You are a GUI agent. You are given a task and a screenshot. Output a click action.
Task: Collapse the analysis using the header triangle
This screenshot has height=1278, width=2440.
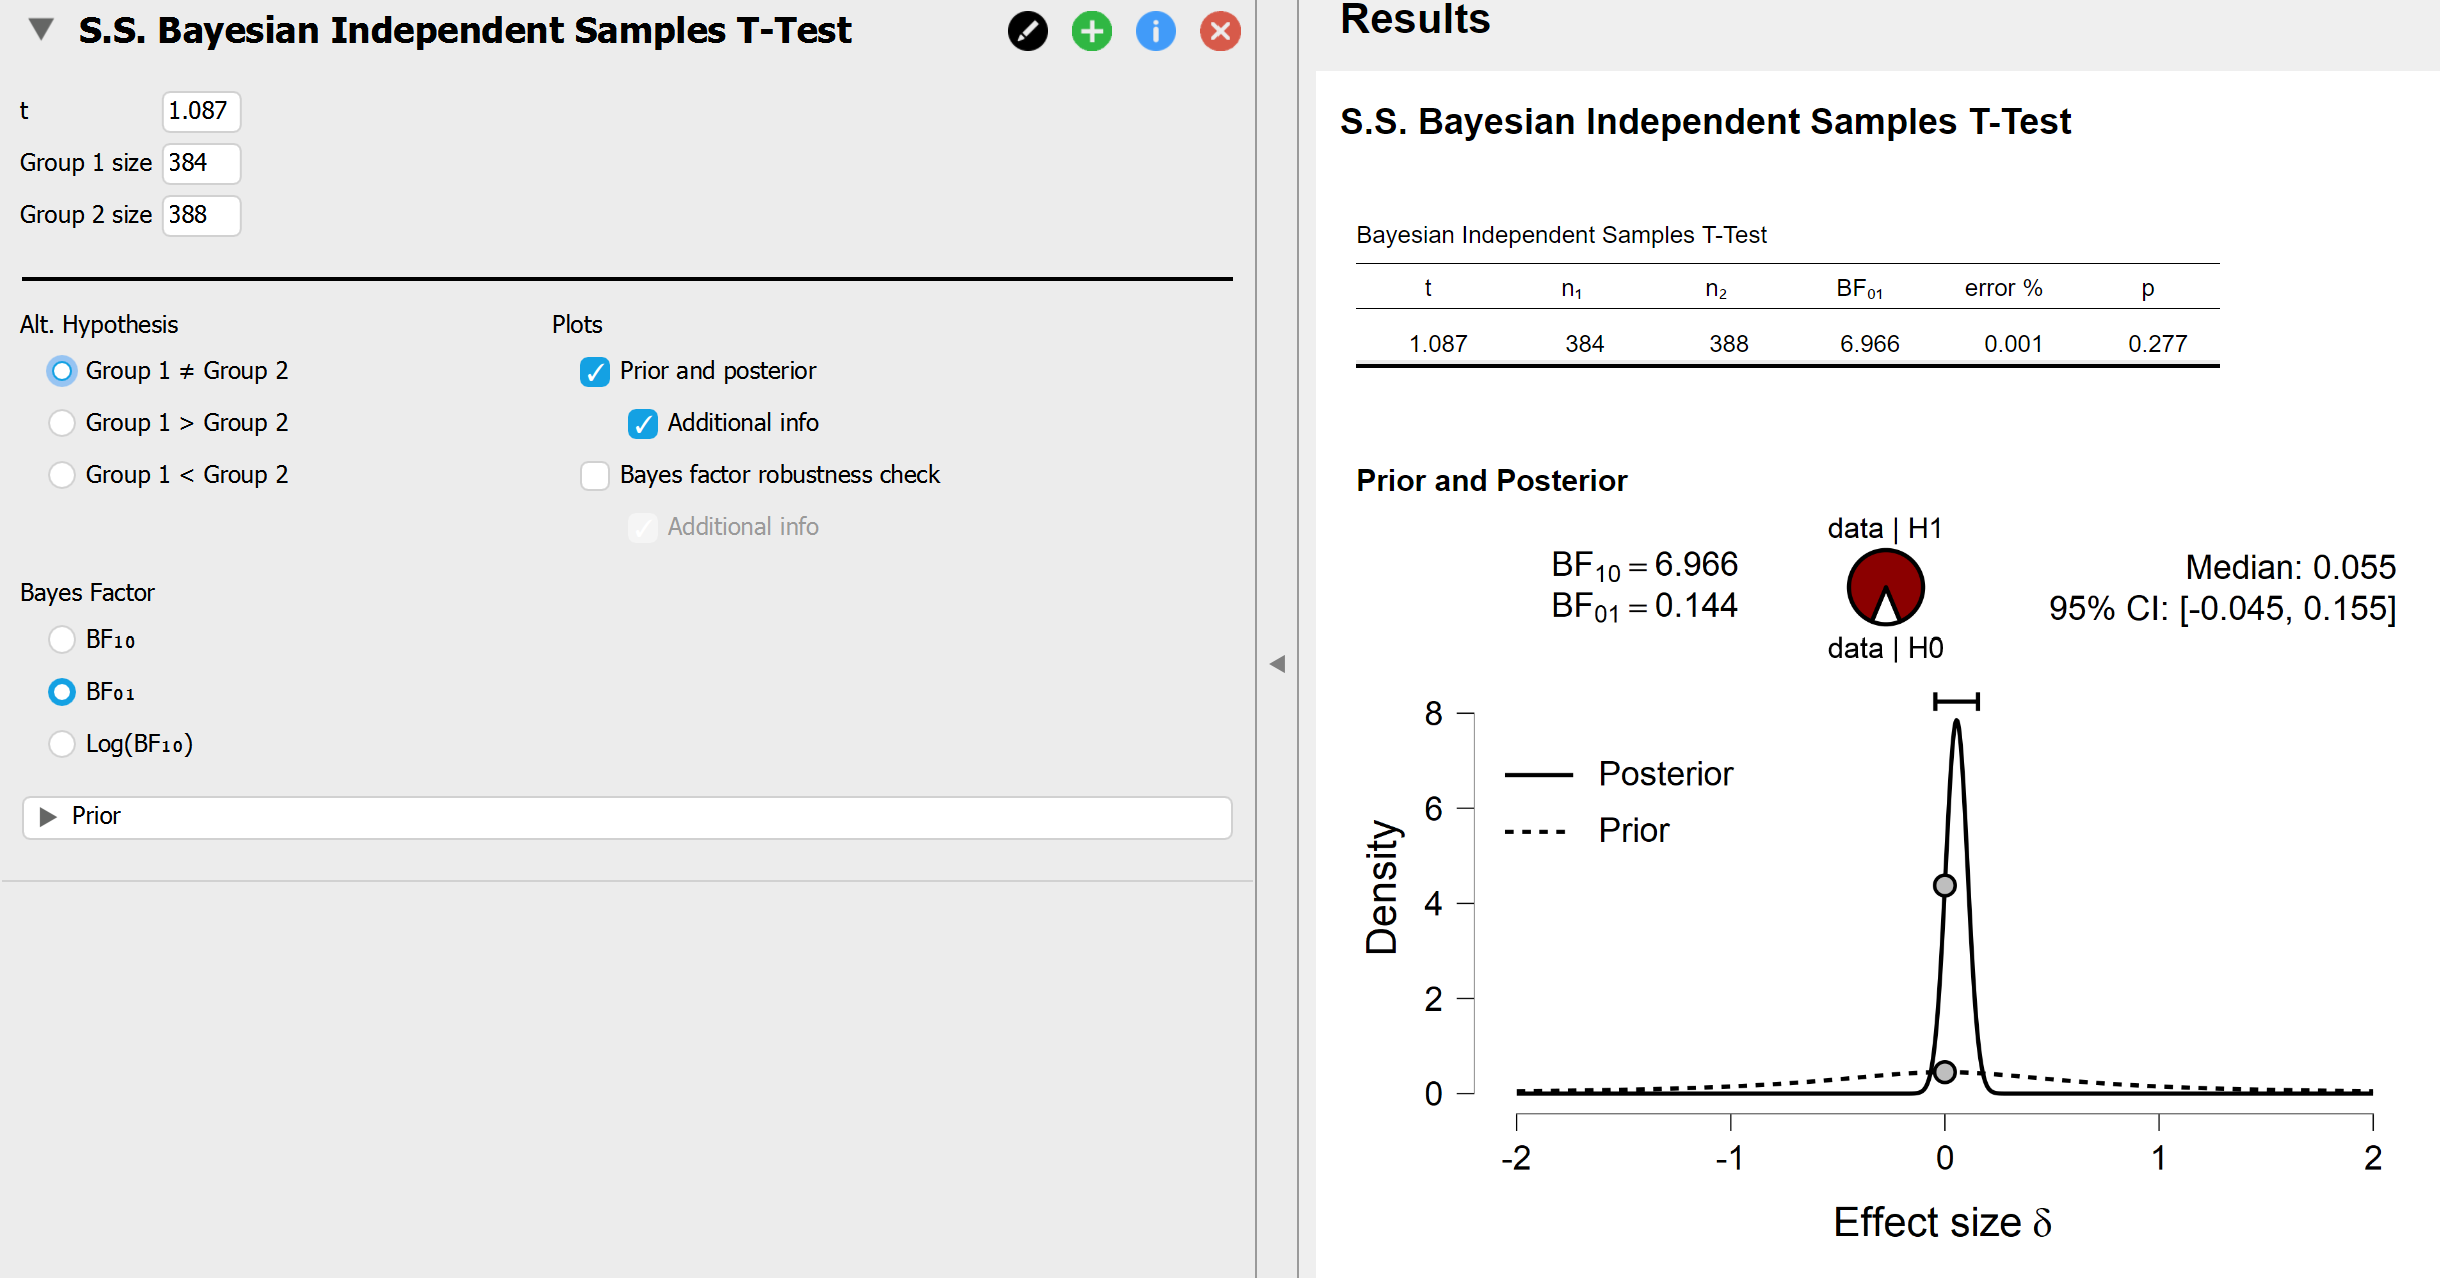pyautogui.click(x=39, y=31)
